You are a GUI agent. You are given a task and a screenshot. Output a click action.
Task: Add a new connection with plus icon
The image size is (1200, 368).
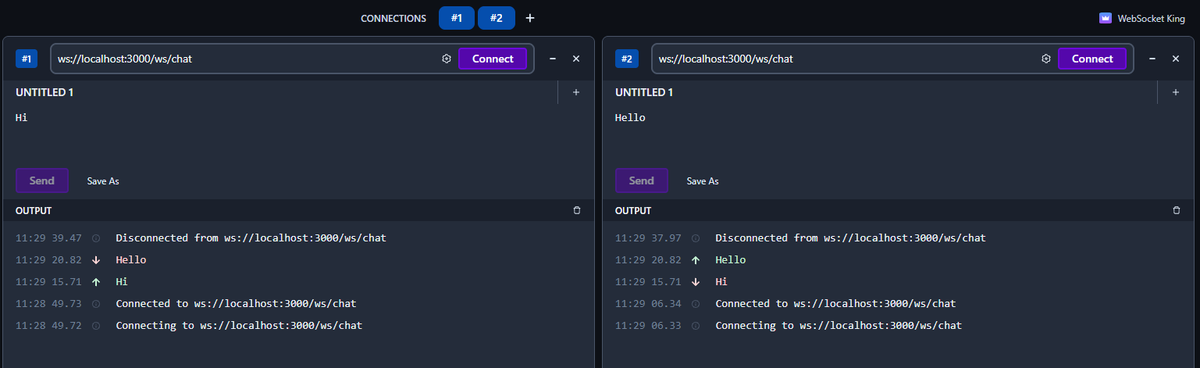pyautogui.click(x=530, y=18)
